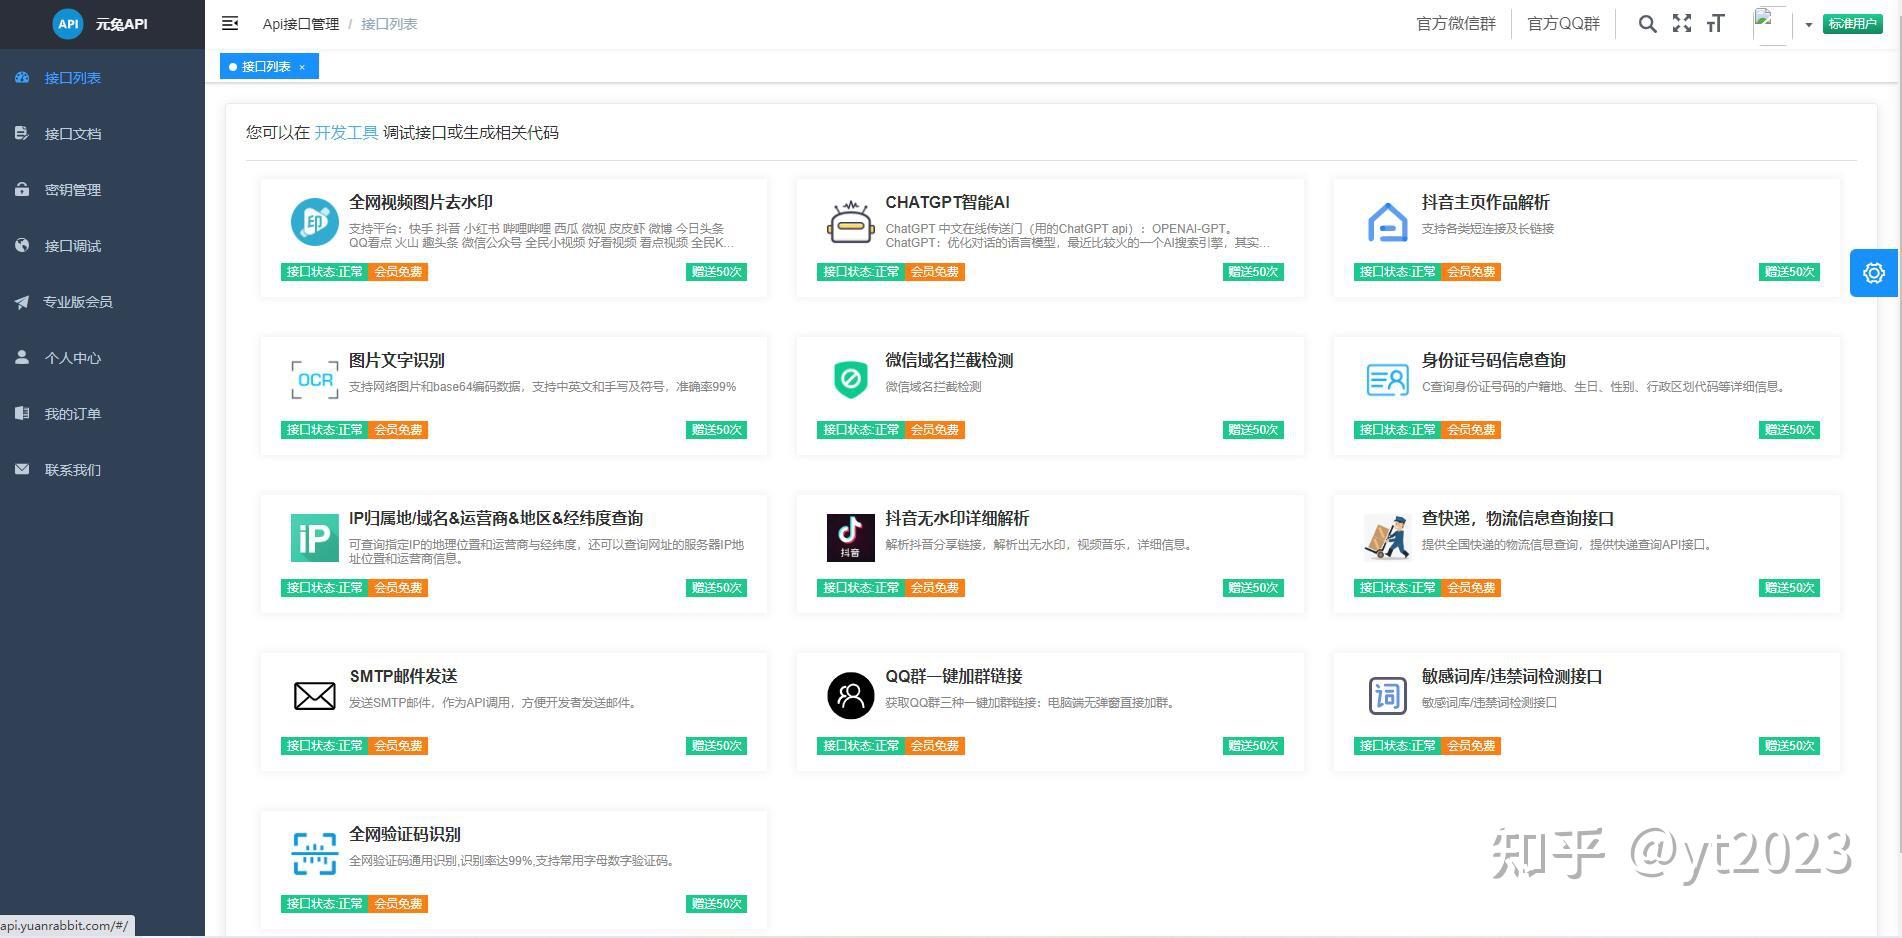Click the 身份证号码信息查询 ID card icon
Screen dimensions: 1902x938
(1387, 380)
